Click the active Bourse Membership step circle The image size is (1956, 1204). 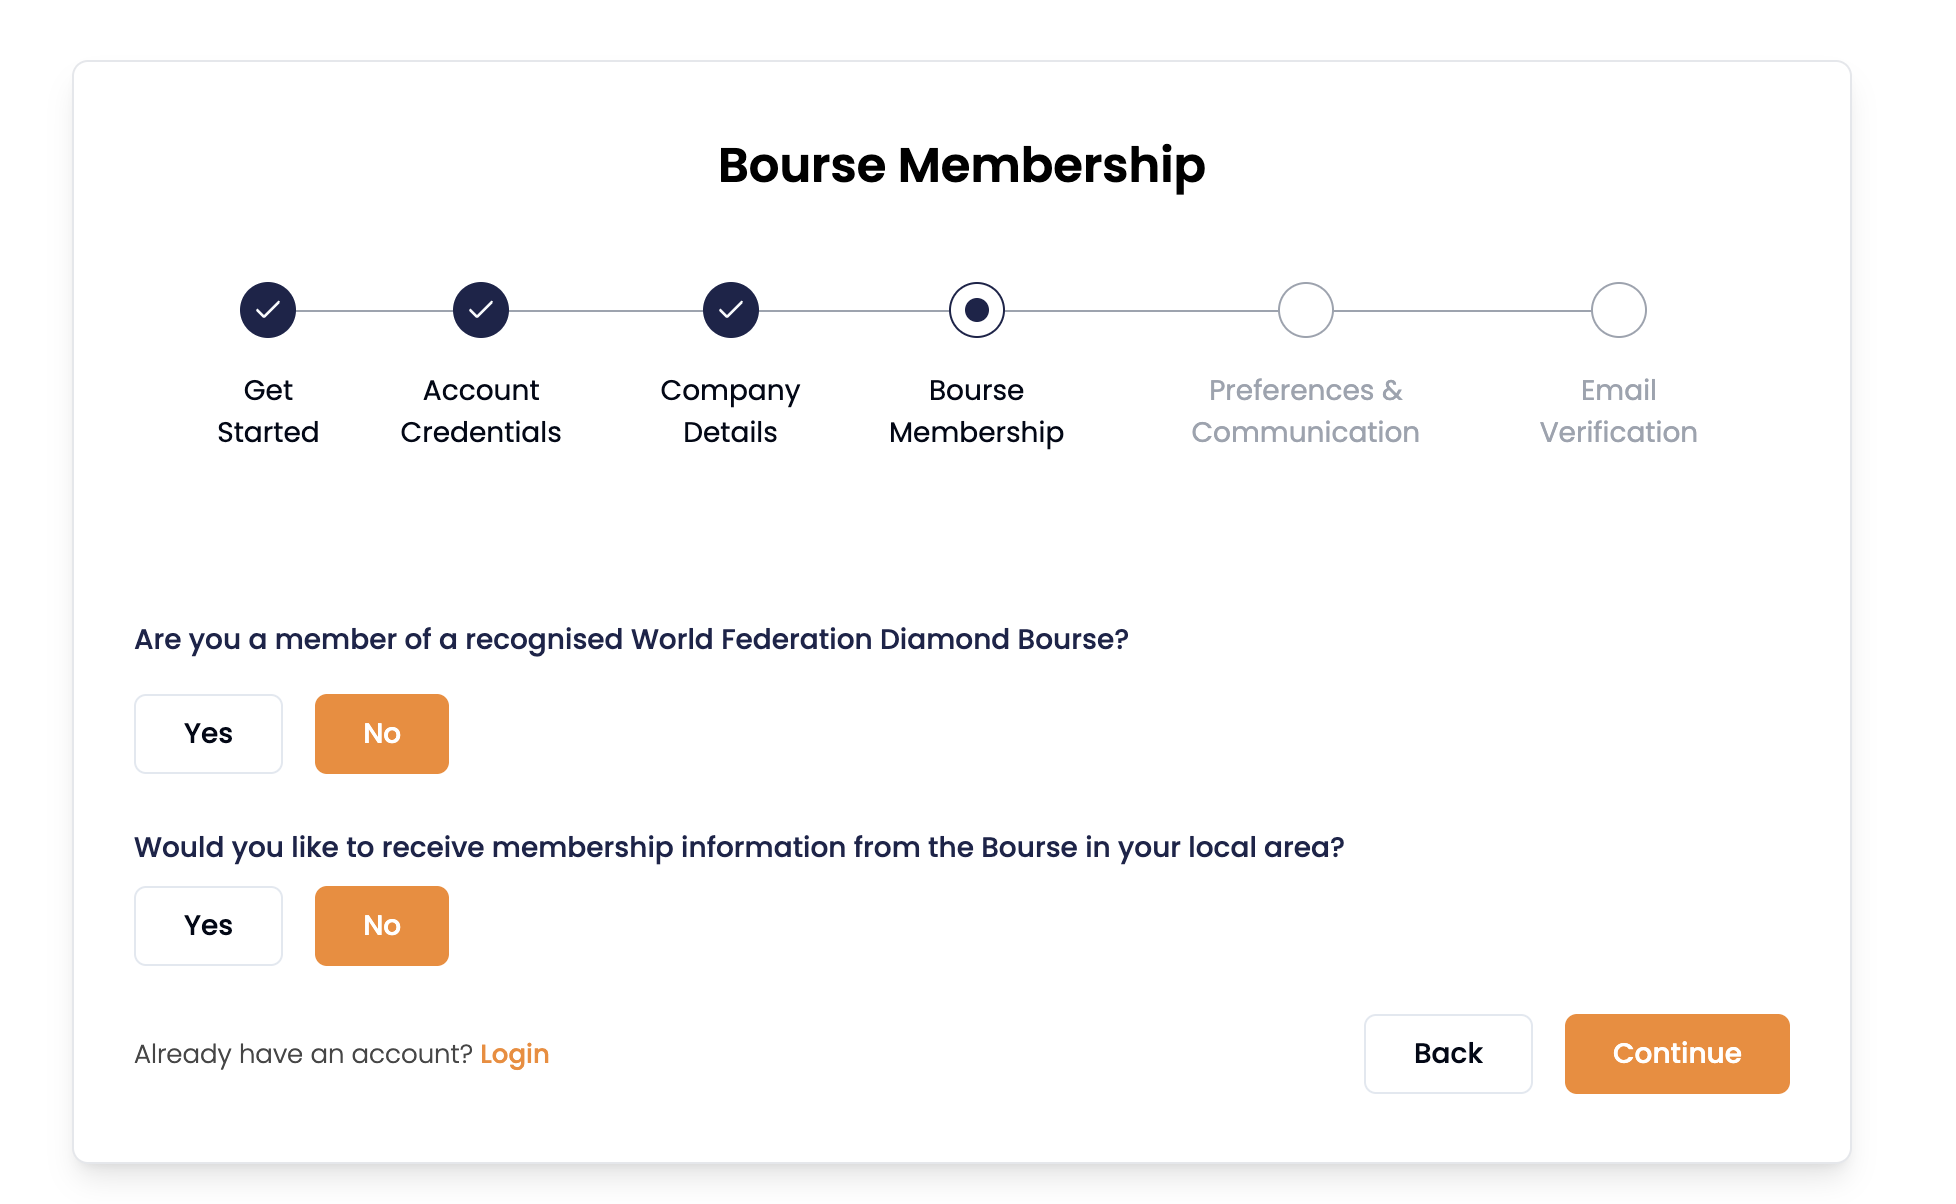click(977, 310)
